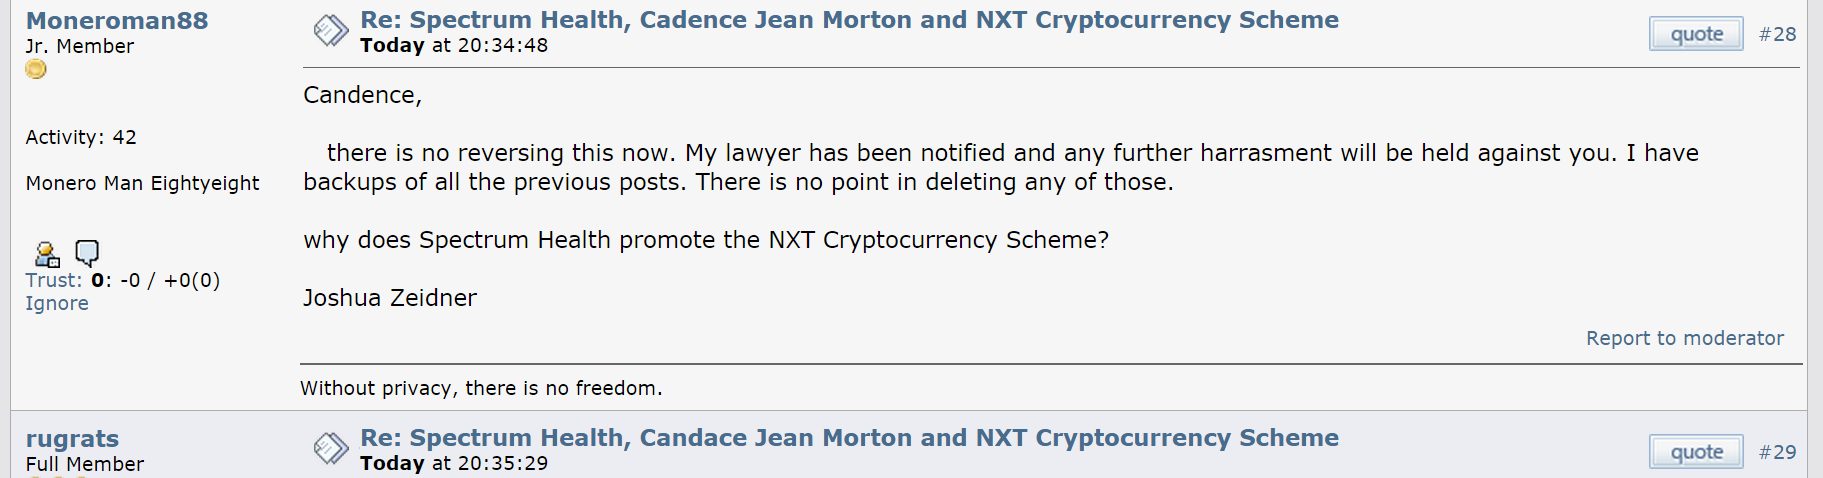The image size is (1823, 478).
Task: Click the Joshua Zeidner signature name text
Action: [x=390, y=298]
